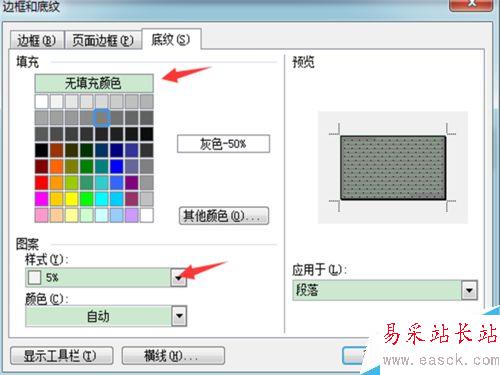The image size is (500, 375).
Task: Open the 横线(H)... dialog
Action: click(x=173, y=356)
